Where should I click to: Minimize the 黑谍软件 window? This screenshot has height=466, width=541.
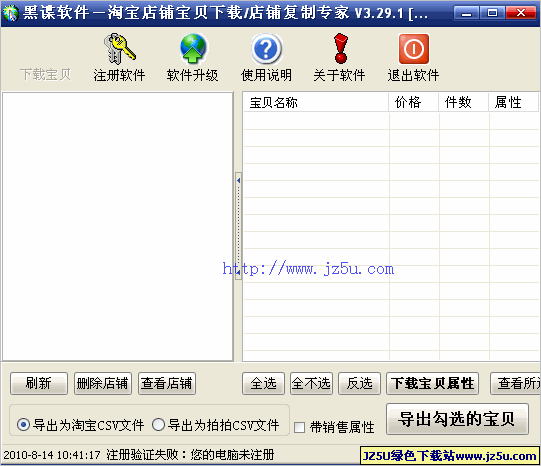click(x=466, y=13)
